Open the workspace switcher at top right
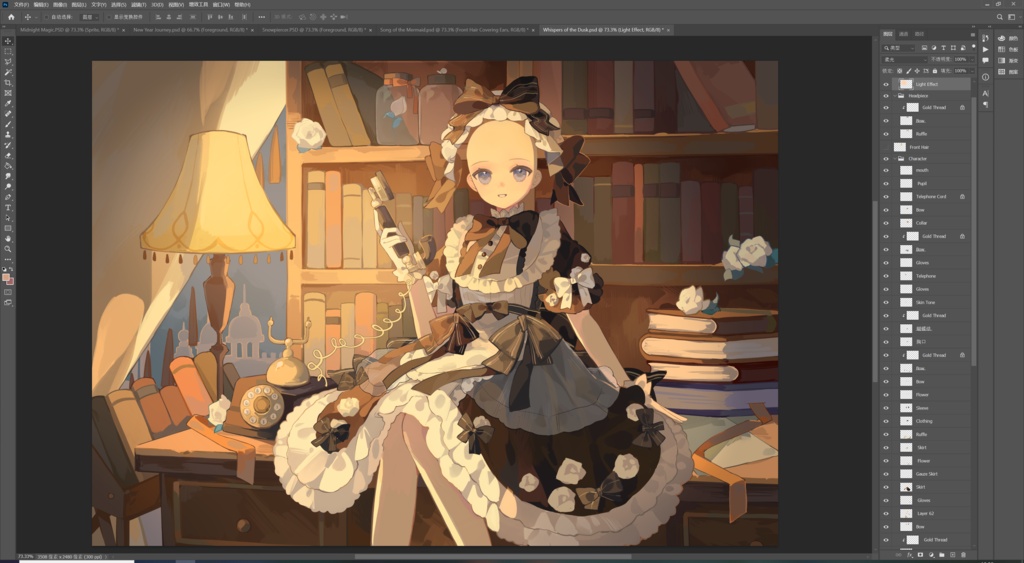This screenshot has height=563, width=1024. pyautogui.click(x=1011, y=17)
